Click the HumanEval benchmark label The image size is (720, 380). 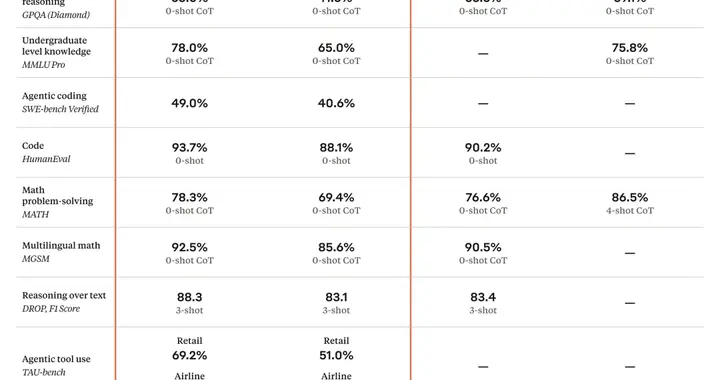[x=46, y=159]
